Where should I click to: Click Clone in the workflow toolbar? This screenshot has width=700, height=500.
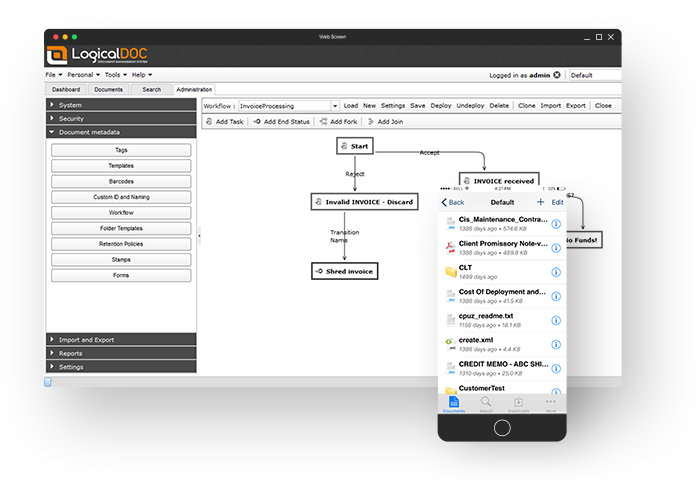527,106
